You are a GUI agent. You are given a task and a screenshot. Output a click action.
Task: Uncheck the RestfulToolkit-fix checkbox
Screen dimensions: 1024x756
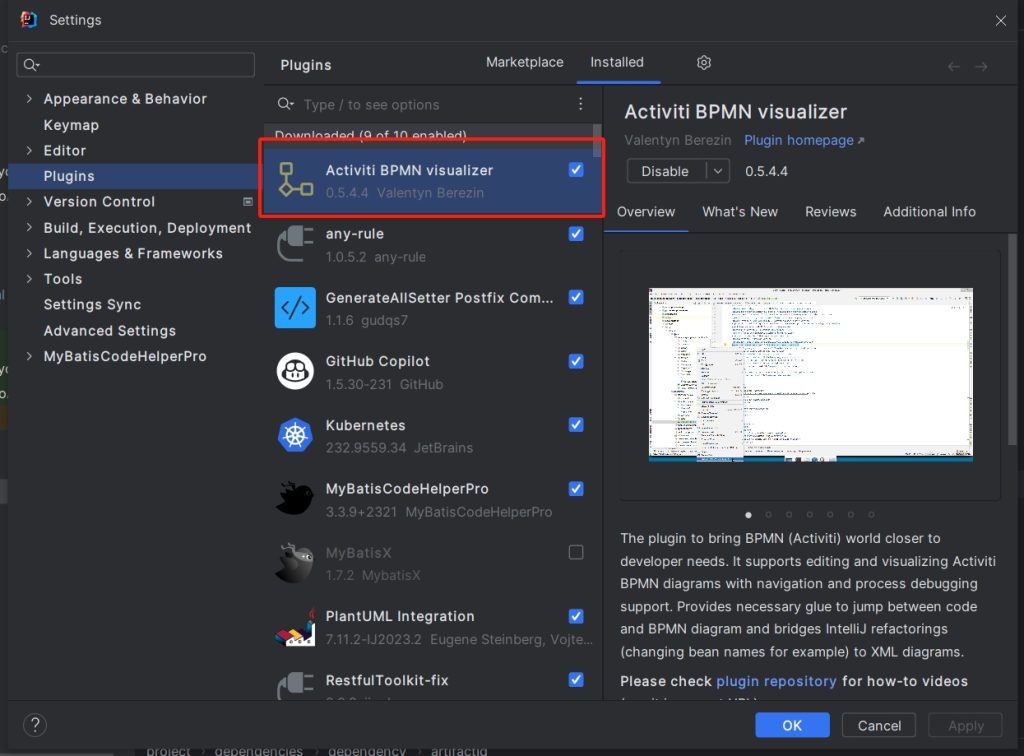tap(576, 680)
